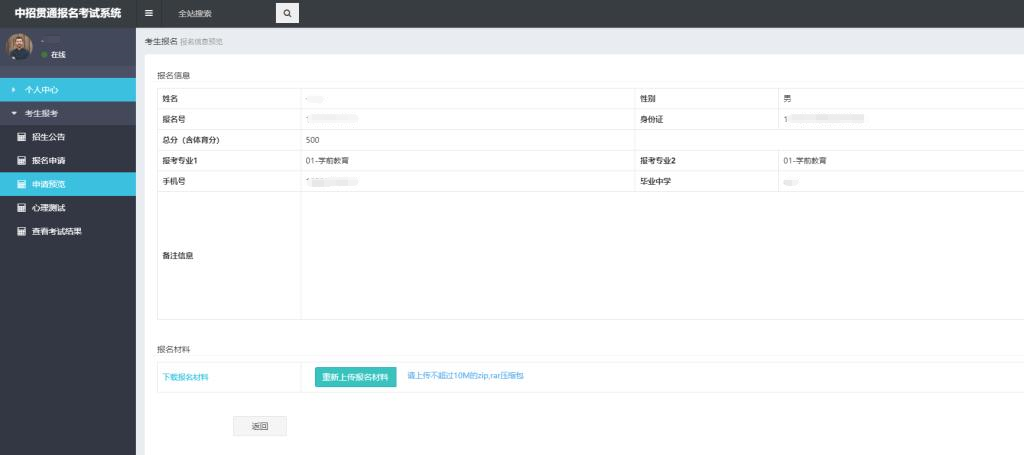Collapse the 考生报考 section arrow
The height and width of the screenshot is (455, 1024).
tap(13, 114)
